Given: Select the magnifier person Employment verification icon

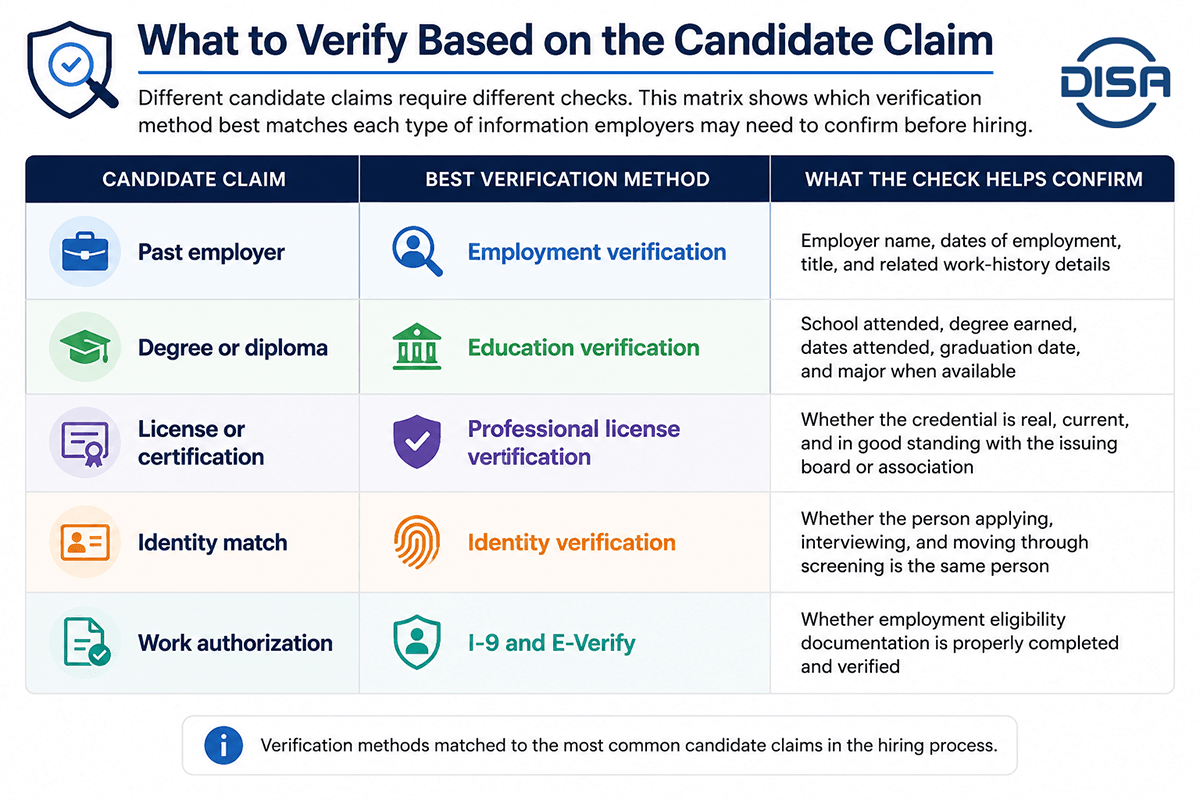Looking at the screenshot, I should tap(417, 252).
